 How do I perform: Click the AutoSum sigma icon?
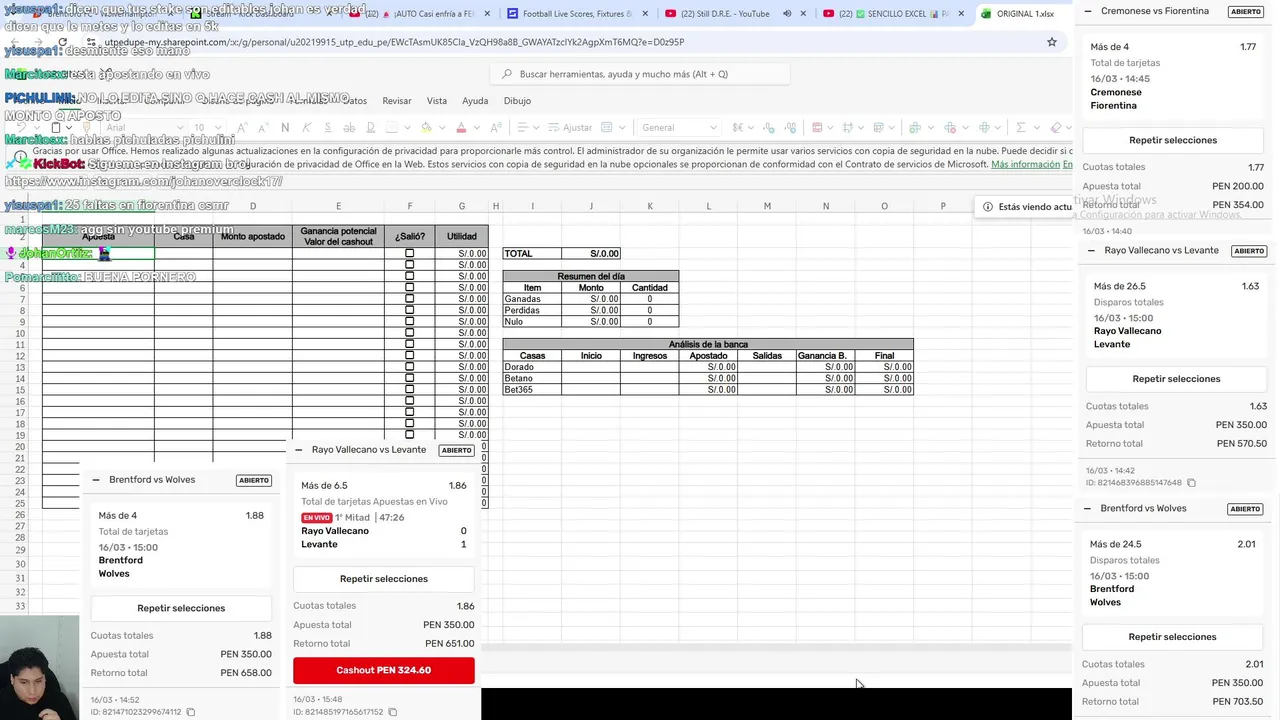click(1021, 127)
